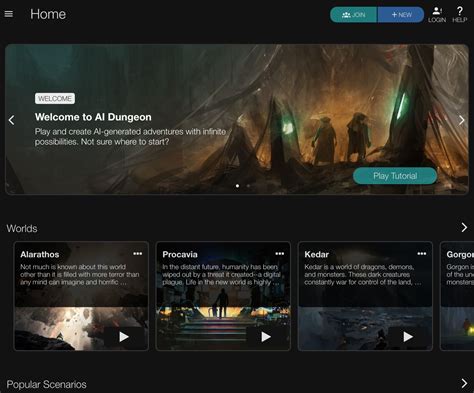This screenshot has width=474, height=393.
Task: Select the second carousel dot indicator
Action: [248, 186]
